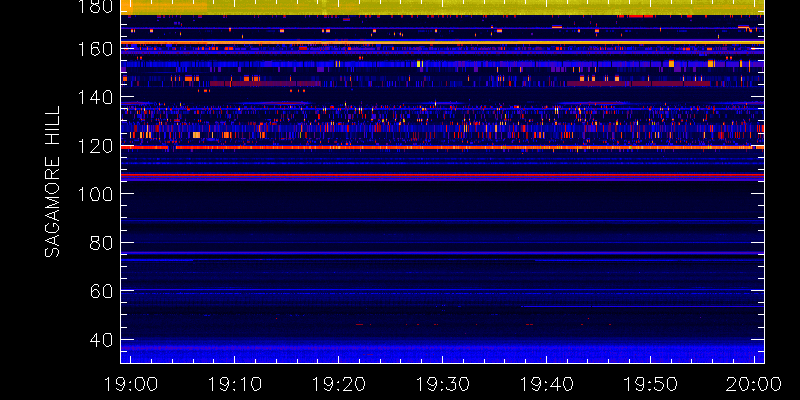Click the 19:10 time axis label
The width and height of the screenshot is (800, 400).
coord(234,383)
